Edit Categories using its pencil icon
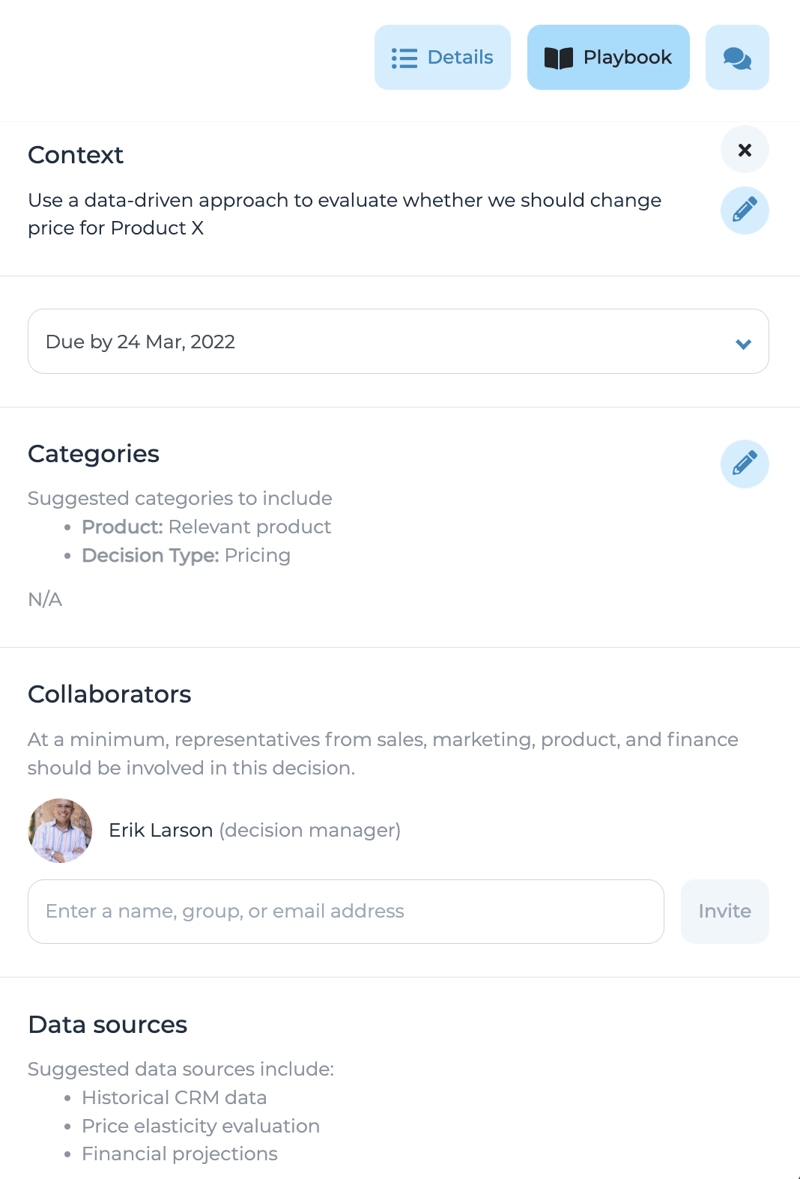The width and height of the screenshot is (800, 1179). point(744,463)
